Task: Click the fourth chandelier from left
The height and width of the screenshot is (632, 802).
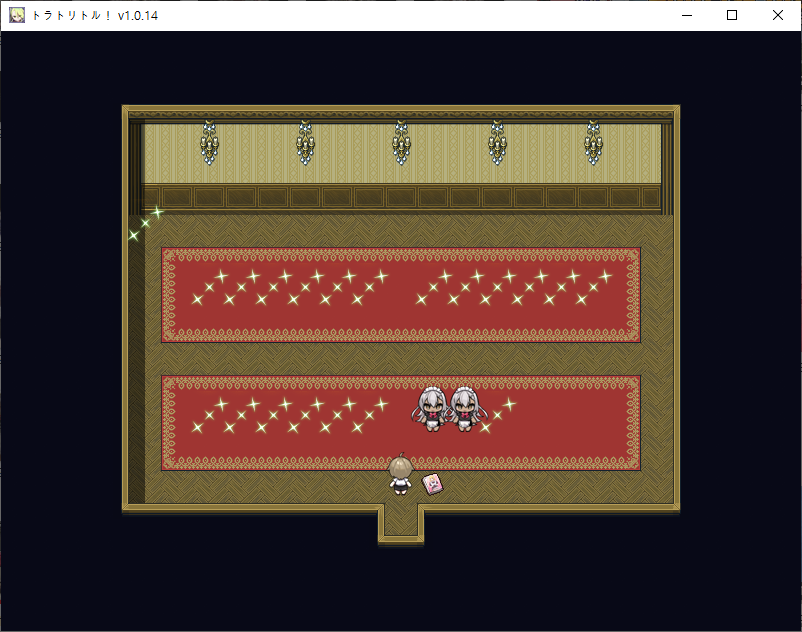Action: (x=498, y=143)
